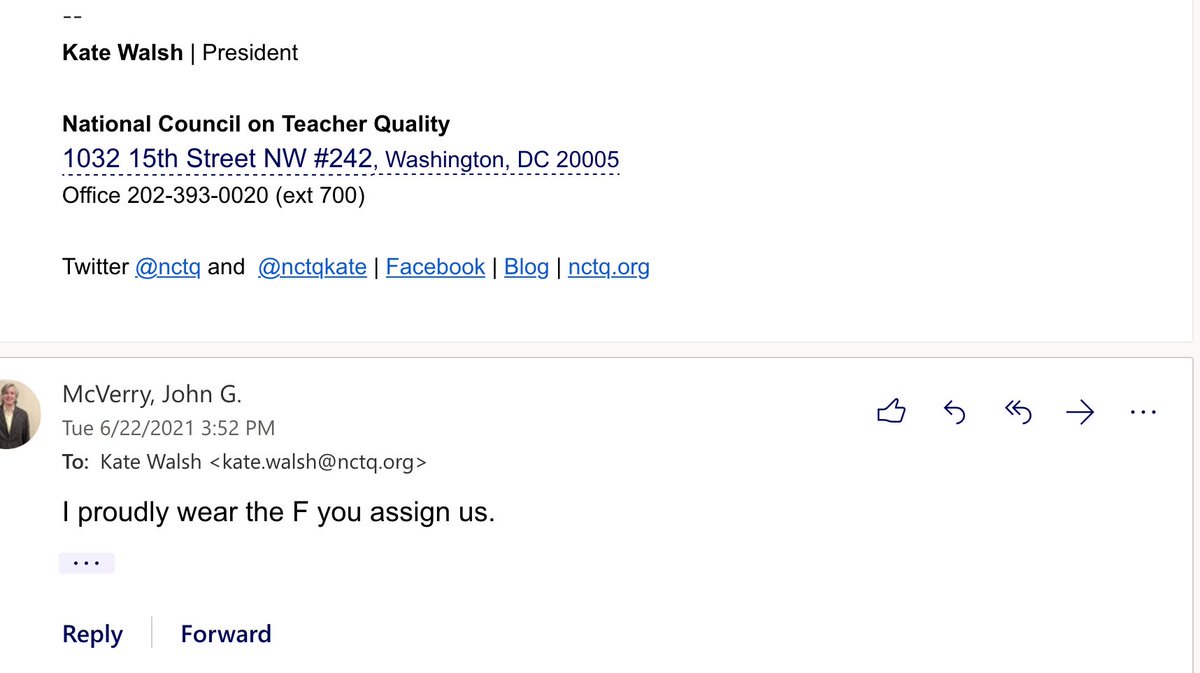
Task: Open the Blog link in signature
Action: (x=526, y=267)
